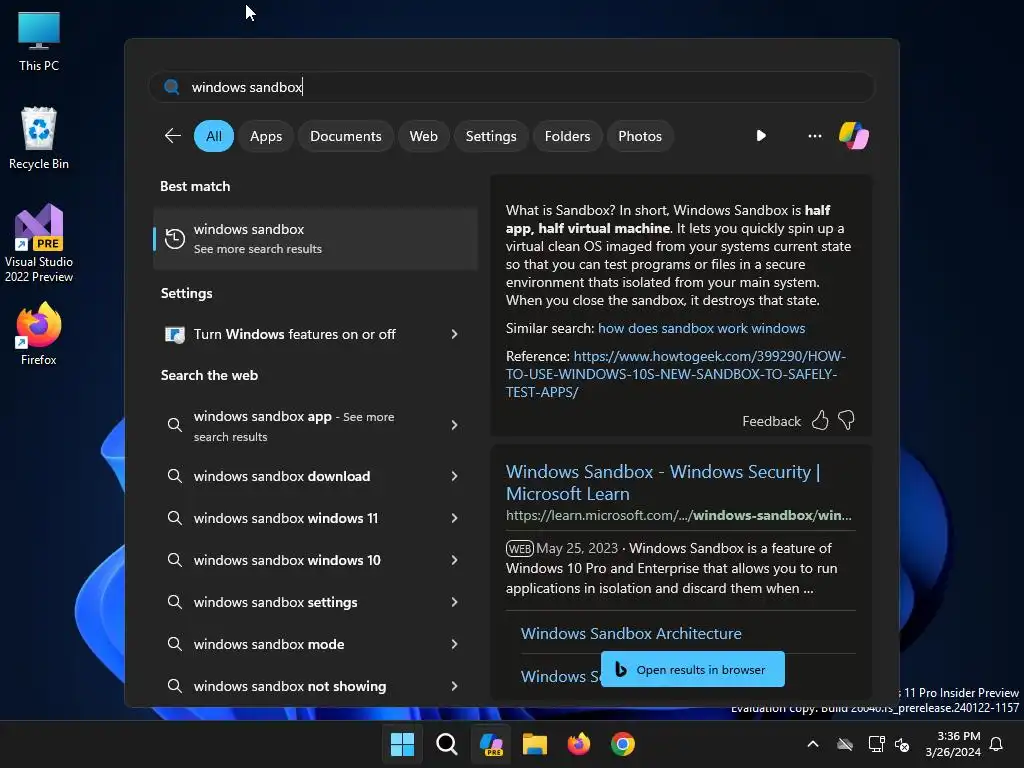1024x768 pixels.
Task: Select 'windows sandbox download' web suggestion text
Action: pyautogui.click(x=281, y=476)
